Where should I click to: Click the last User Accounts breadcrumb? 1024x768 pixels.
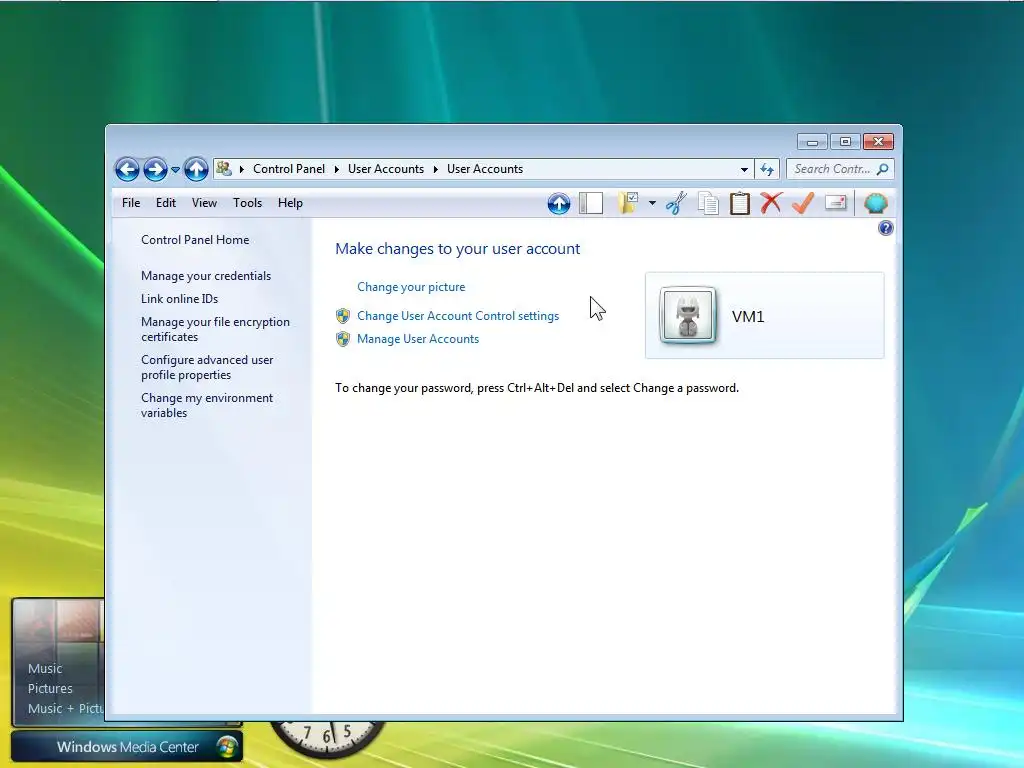click(x=485, y=168)
